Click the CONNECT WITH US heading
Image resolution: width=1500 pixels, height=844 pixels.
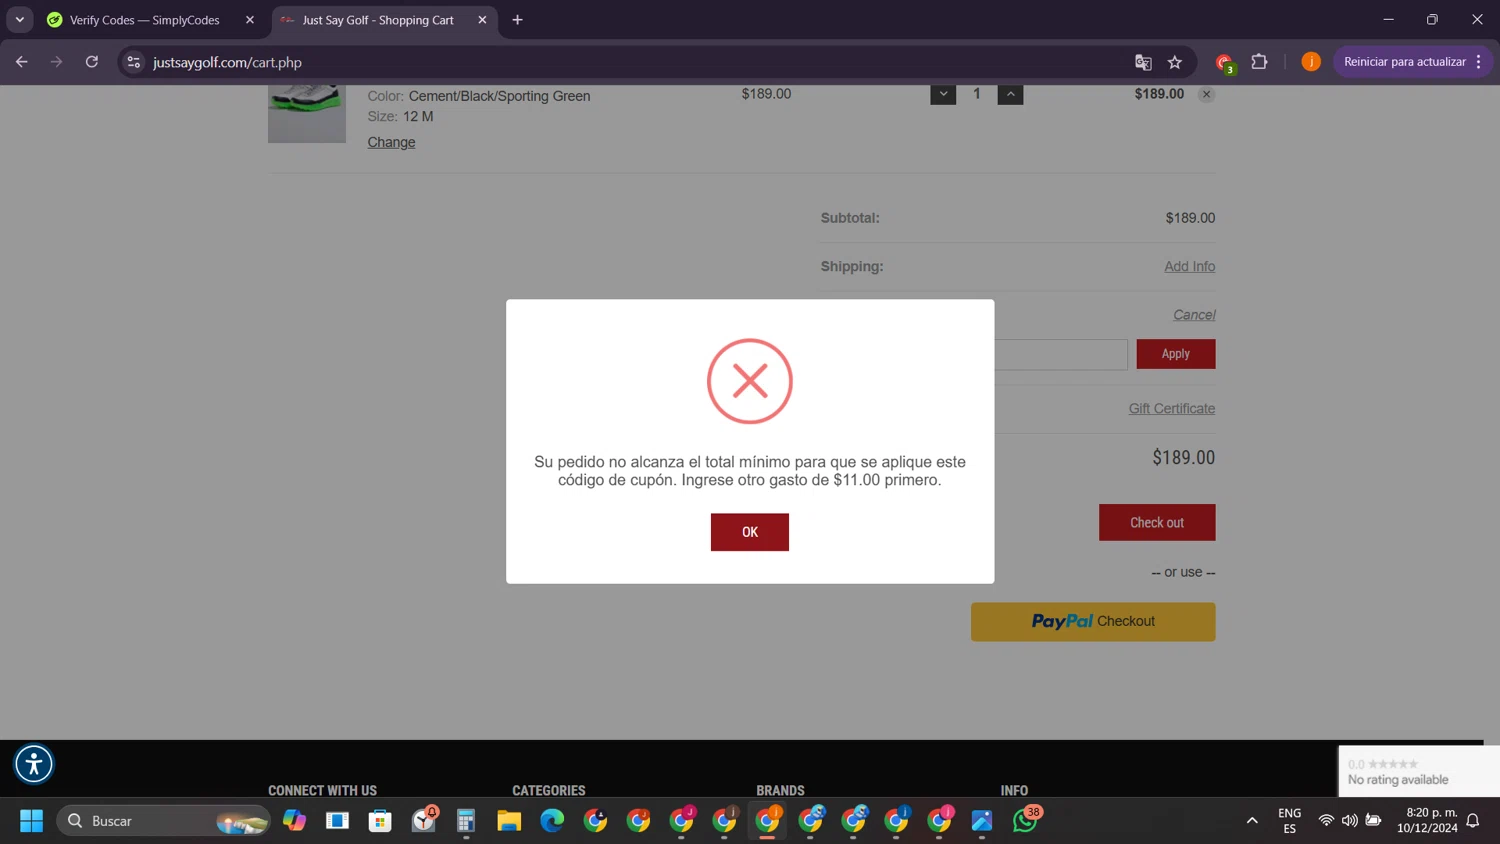322,790
